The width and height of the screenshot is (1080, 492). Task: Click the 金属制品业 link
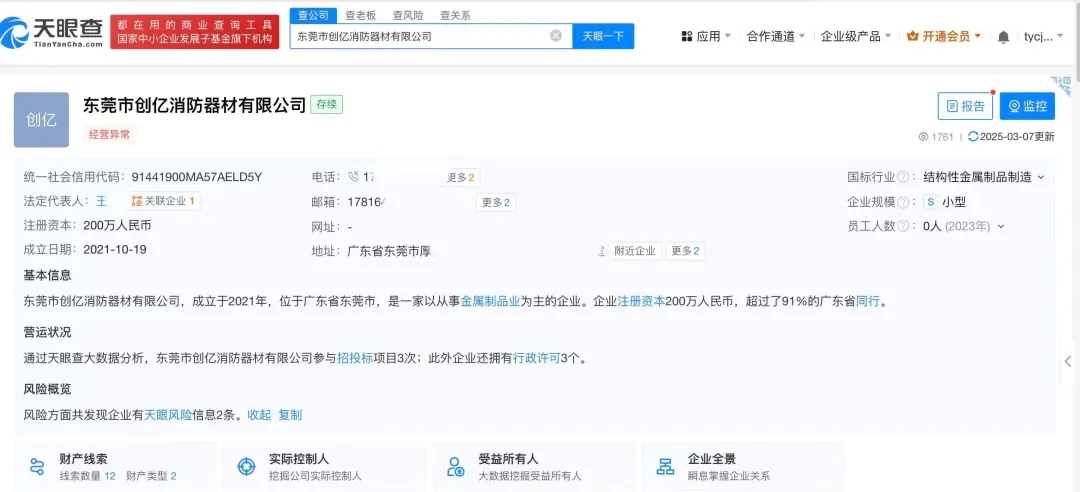click(490, 301)
